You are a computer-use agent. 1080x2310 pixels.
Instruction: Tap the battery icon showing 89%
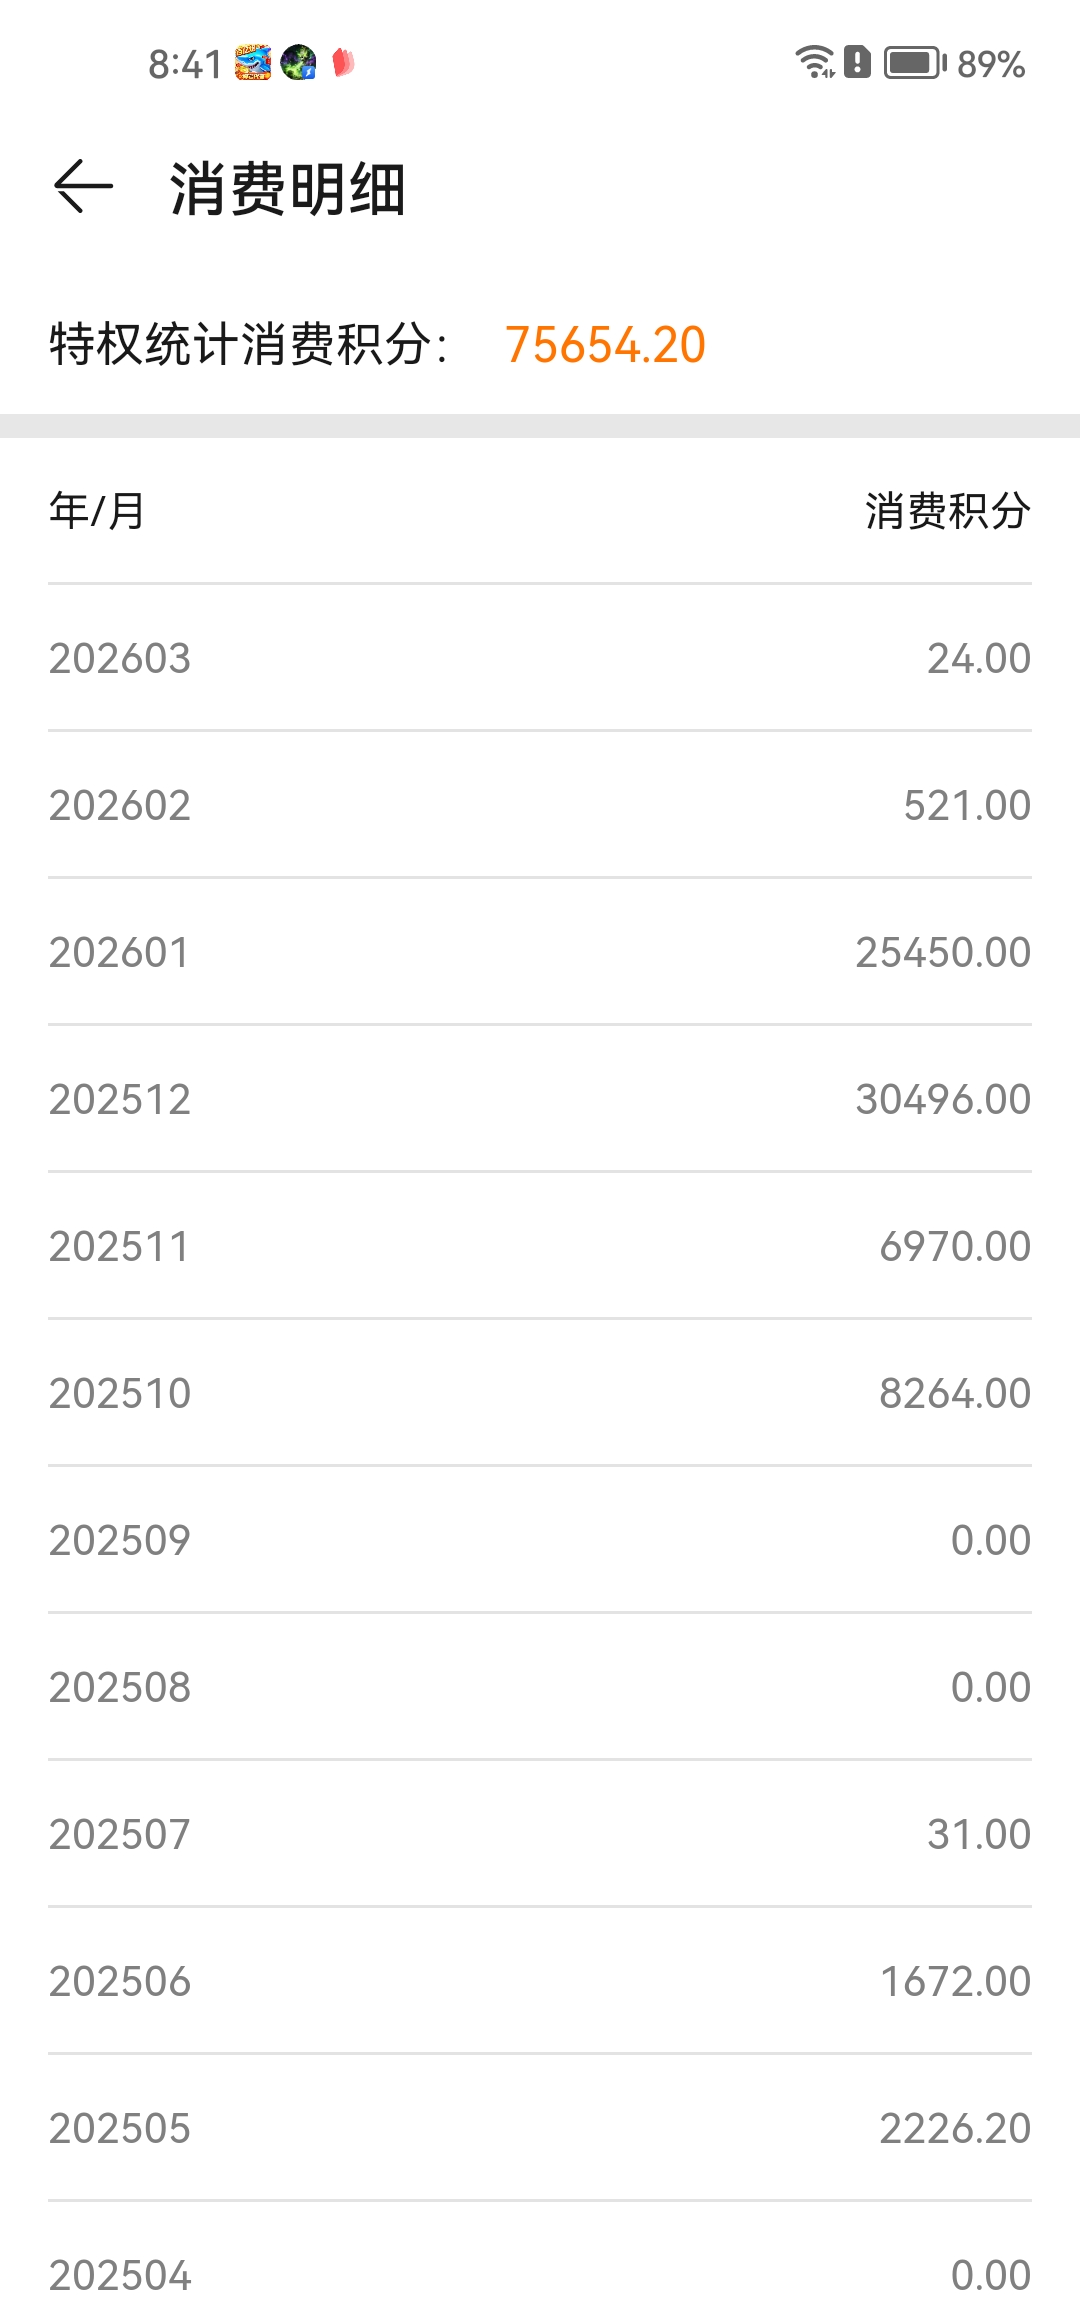click(x=914, y=63)
